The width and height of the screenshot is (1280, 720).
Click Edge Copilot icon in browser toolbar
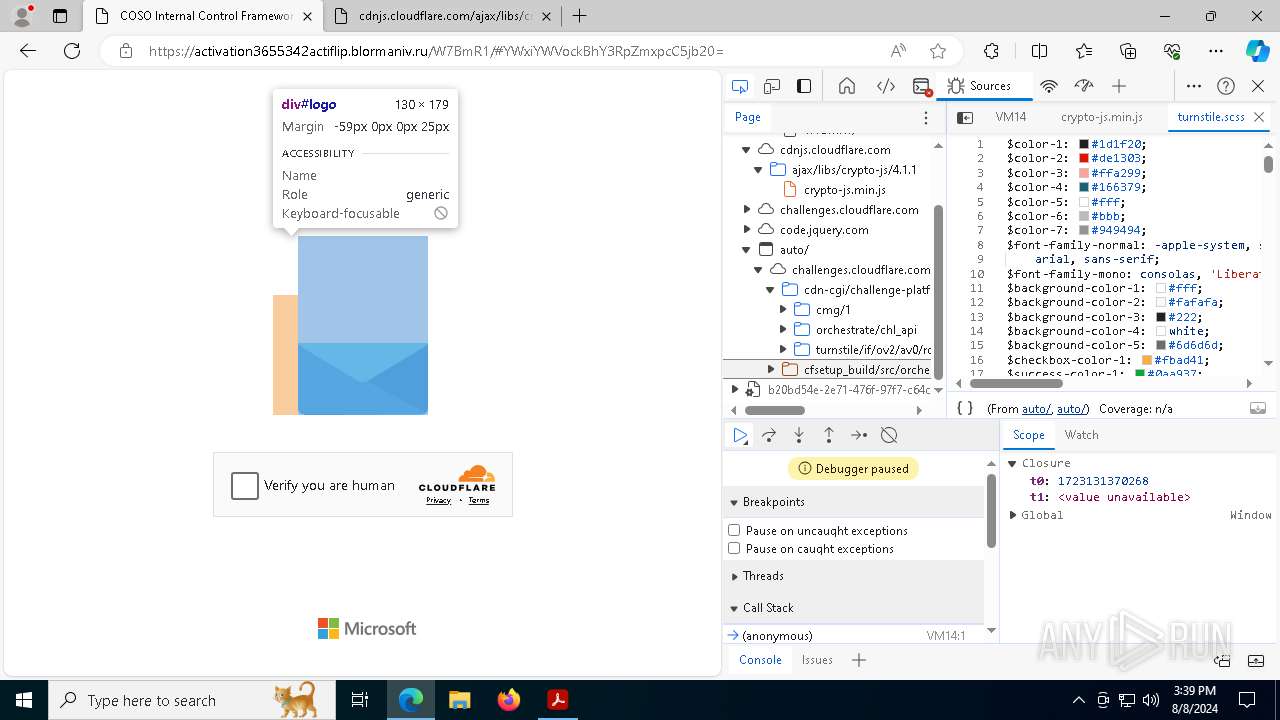click(1257, 51)
